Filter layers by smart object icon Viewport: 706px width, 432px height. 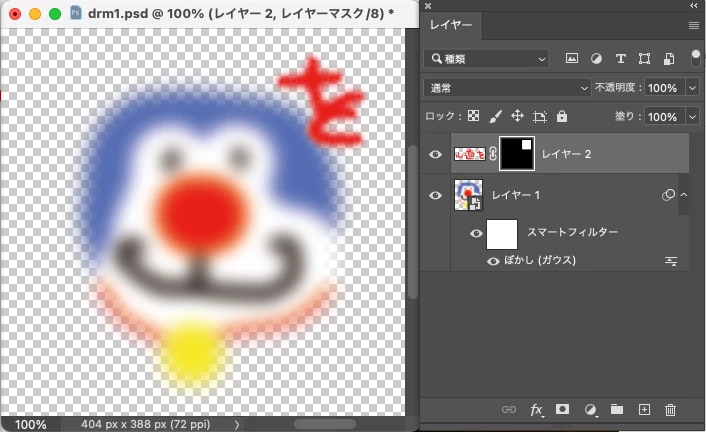(x=669, y=59)
